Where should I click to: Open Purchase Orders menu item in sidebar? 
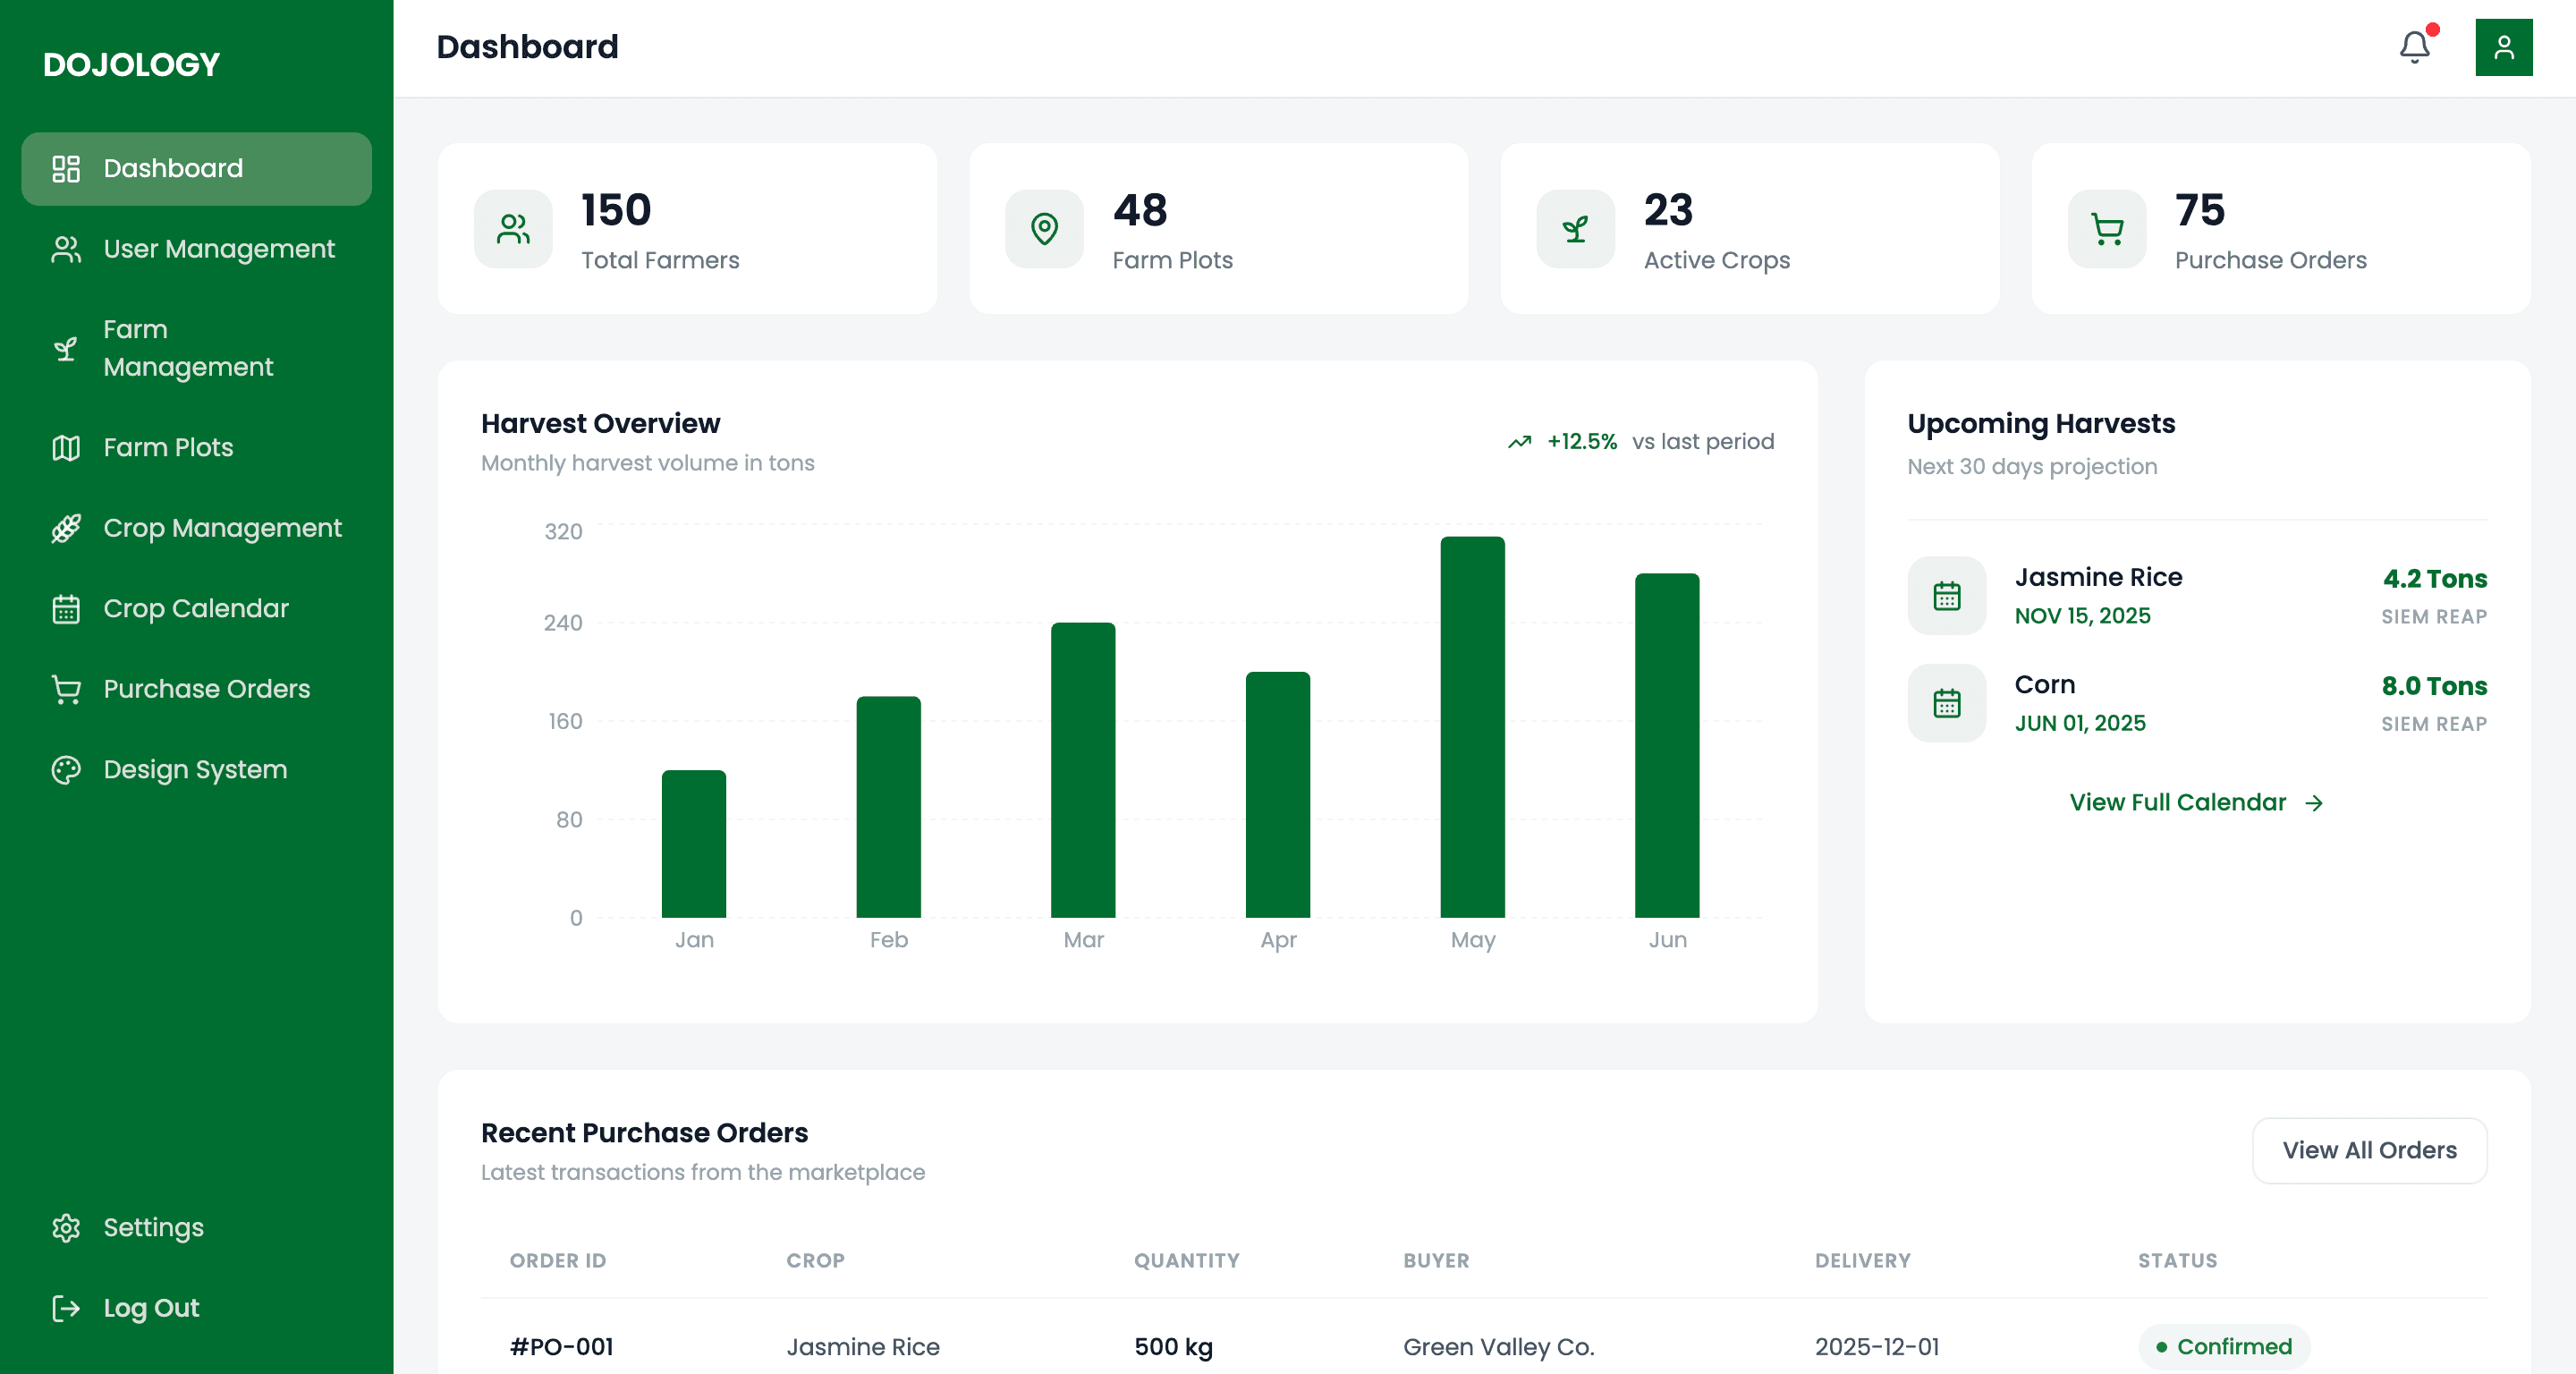196,689
